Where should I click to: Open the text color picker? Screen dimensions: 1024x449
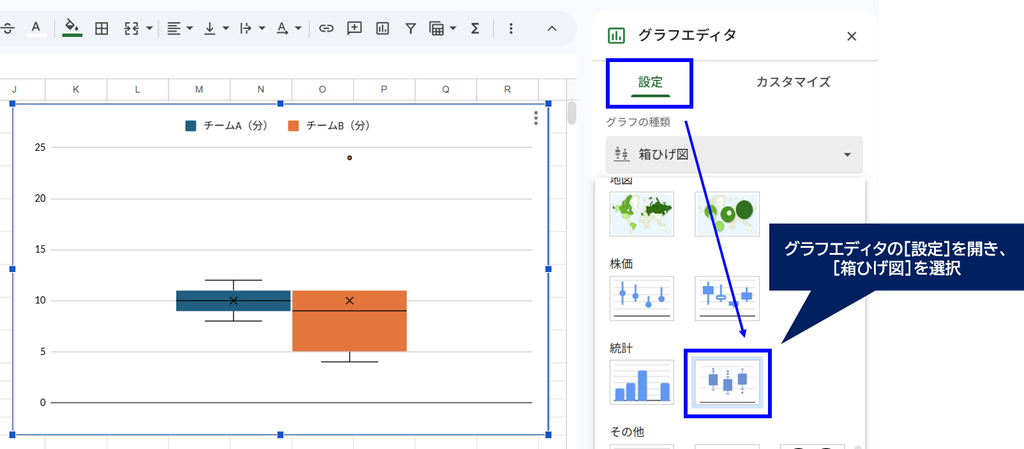[x=37, y=28]
